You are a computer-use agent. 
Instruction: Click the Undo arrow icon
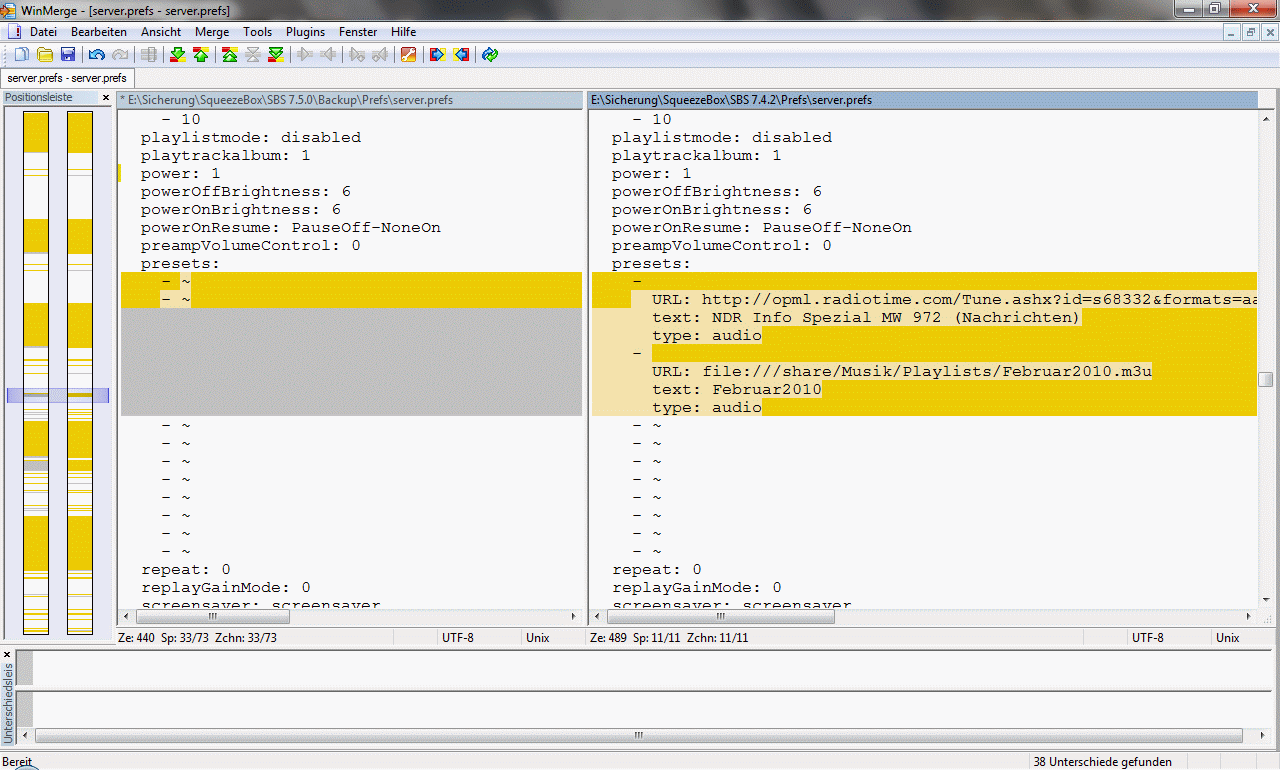[x=97, y=55]
